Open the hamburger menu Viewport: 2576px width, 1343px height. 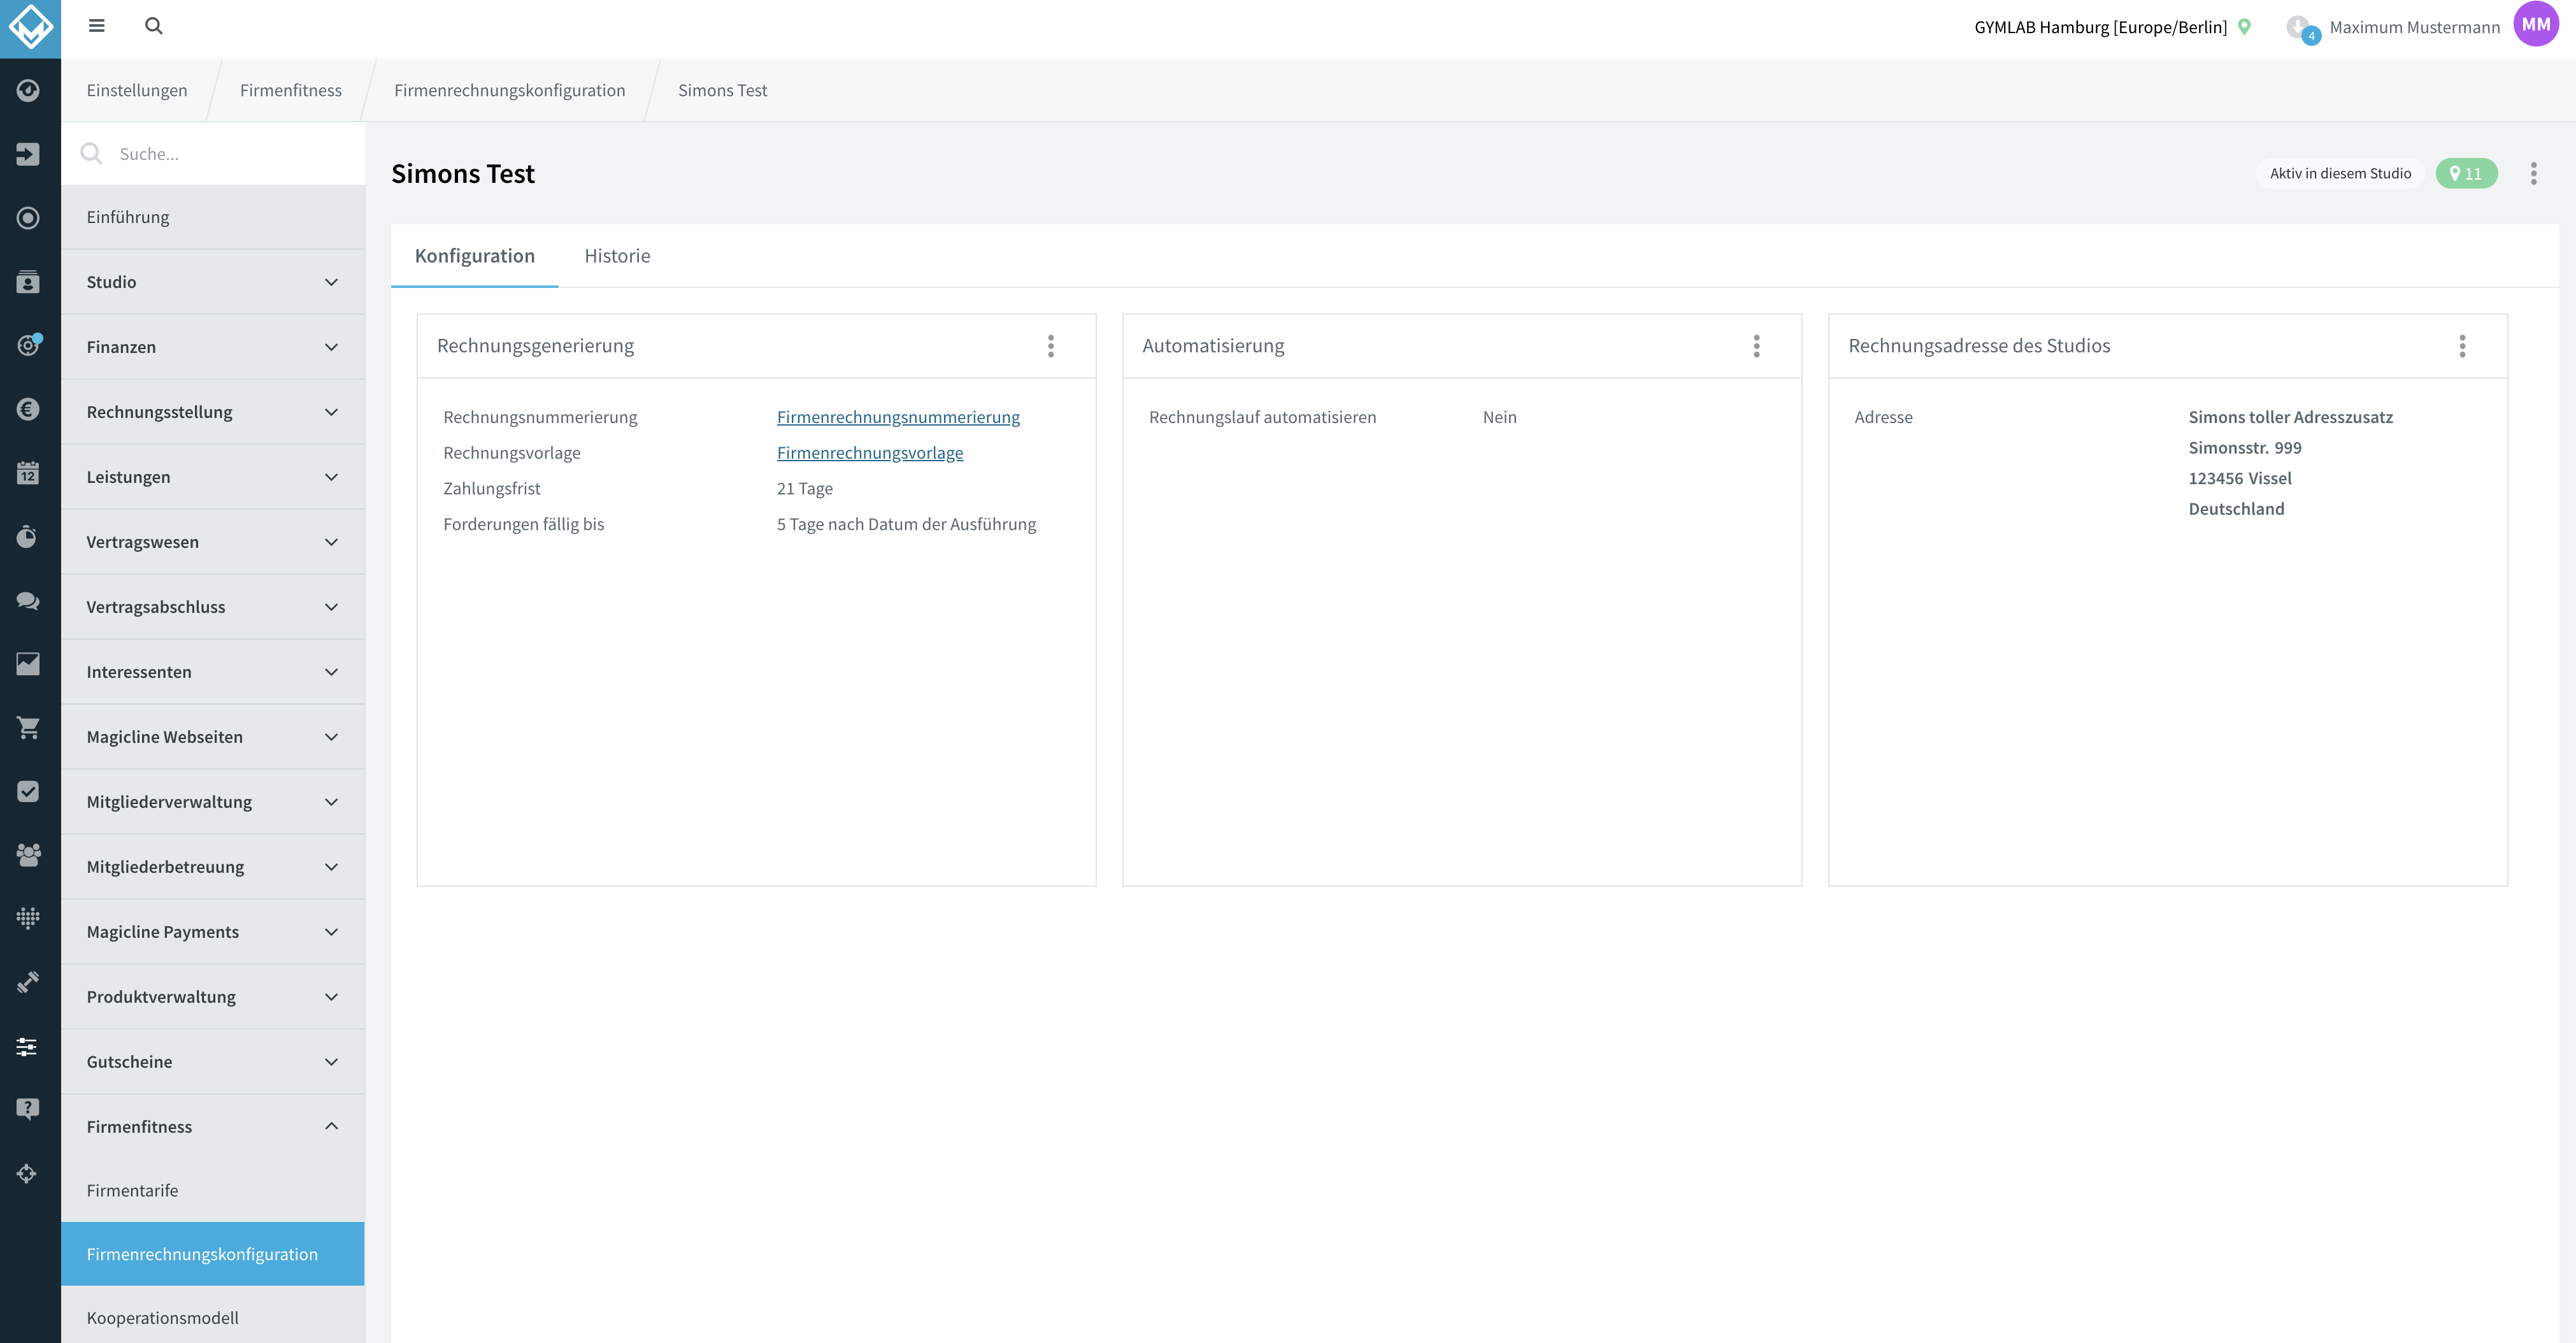tap(96, 26)
